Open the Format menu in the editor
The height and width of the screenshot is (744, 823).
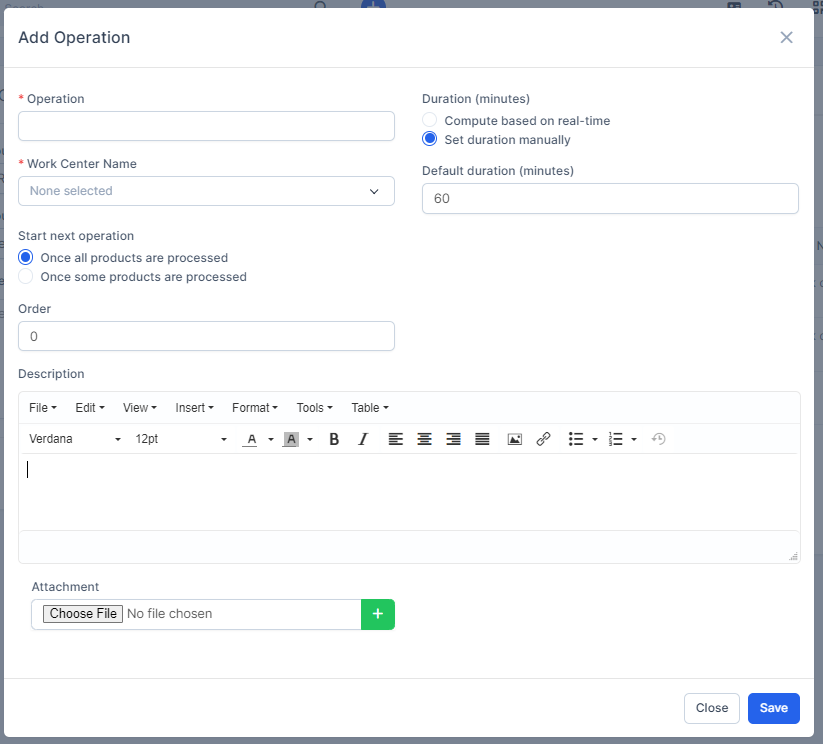click(254, 408)
